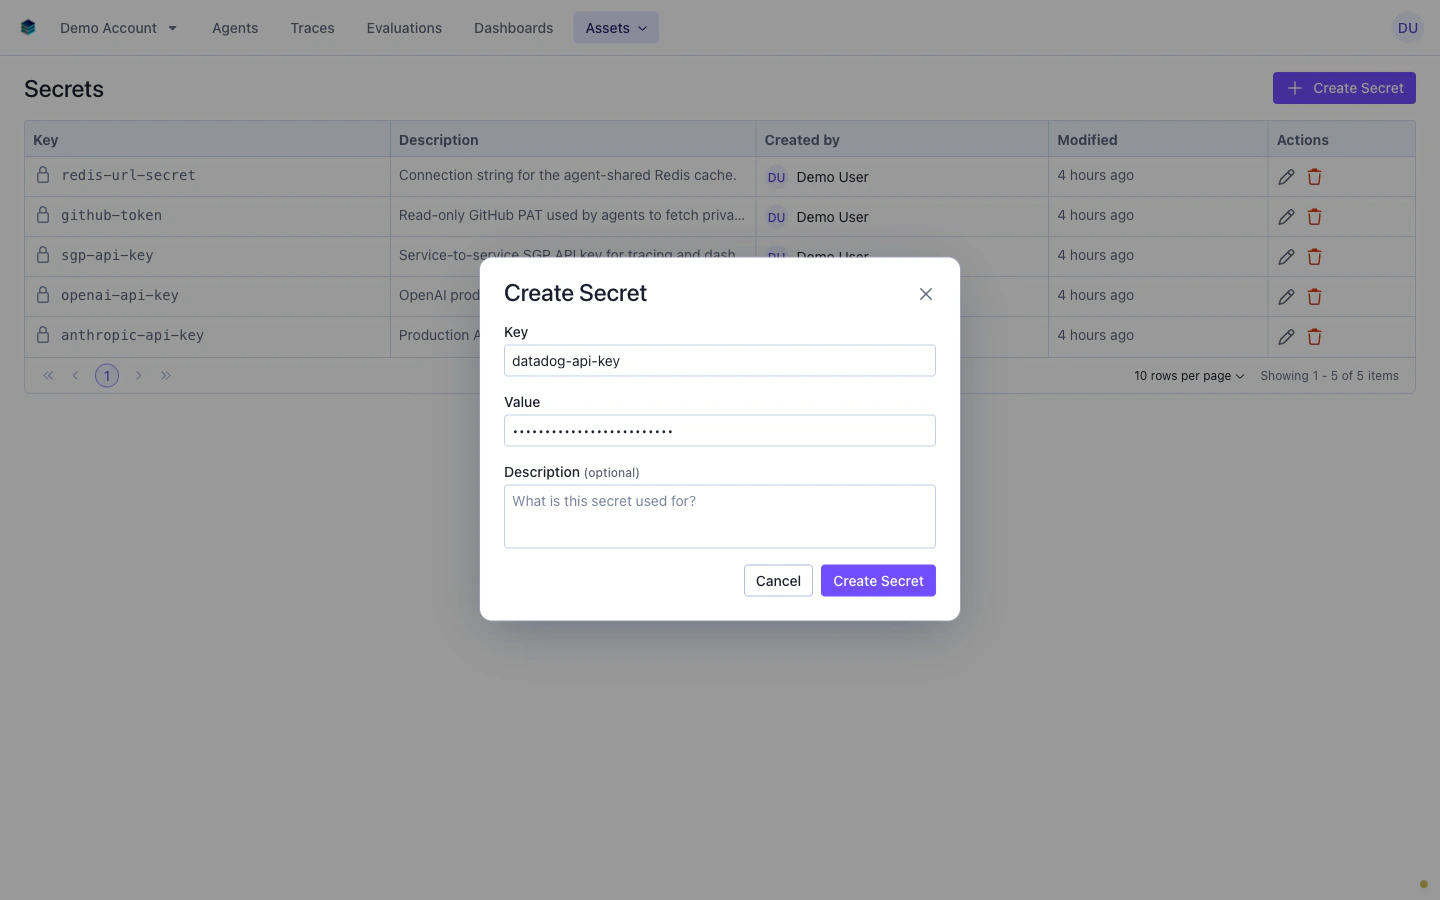
Task: Click the Key input containing datadog-api-key
Action: coord(720,361)
